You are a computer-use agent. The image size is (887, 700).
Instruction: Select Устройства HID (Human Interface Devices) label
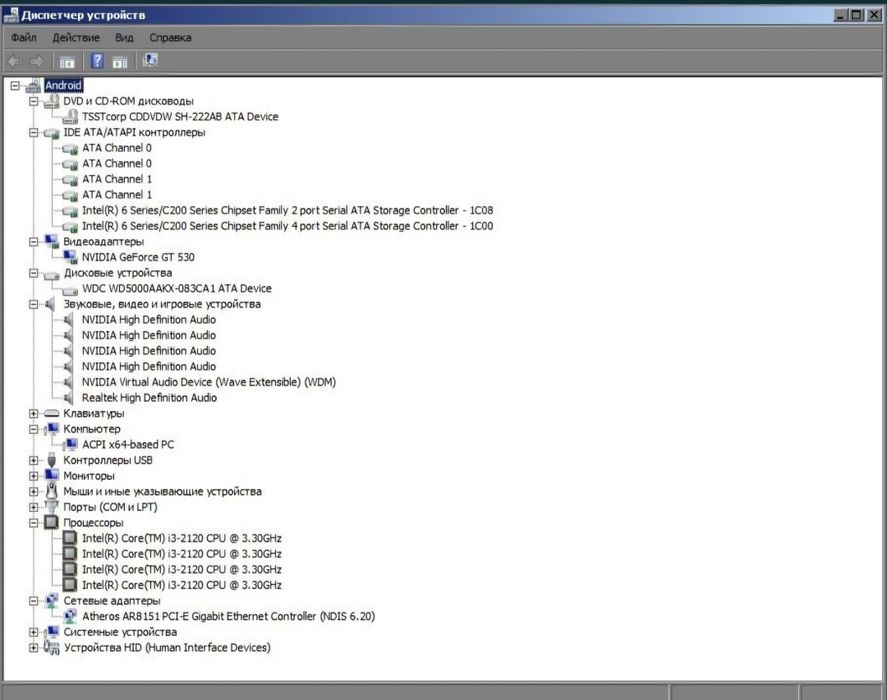coord(167,647)
